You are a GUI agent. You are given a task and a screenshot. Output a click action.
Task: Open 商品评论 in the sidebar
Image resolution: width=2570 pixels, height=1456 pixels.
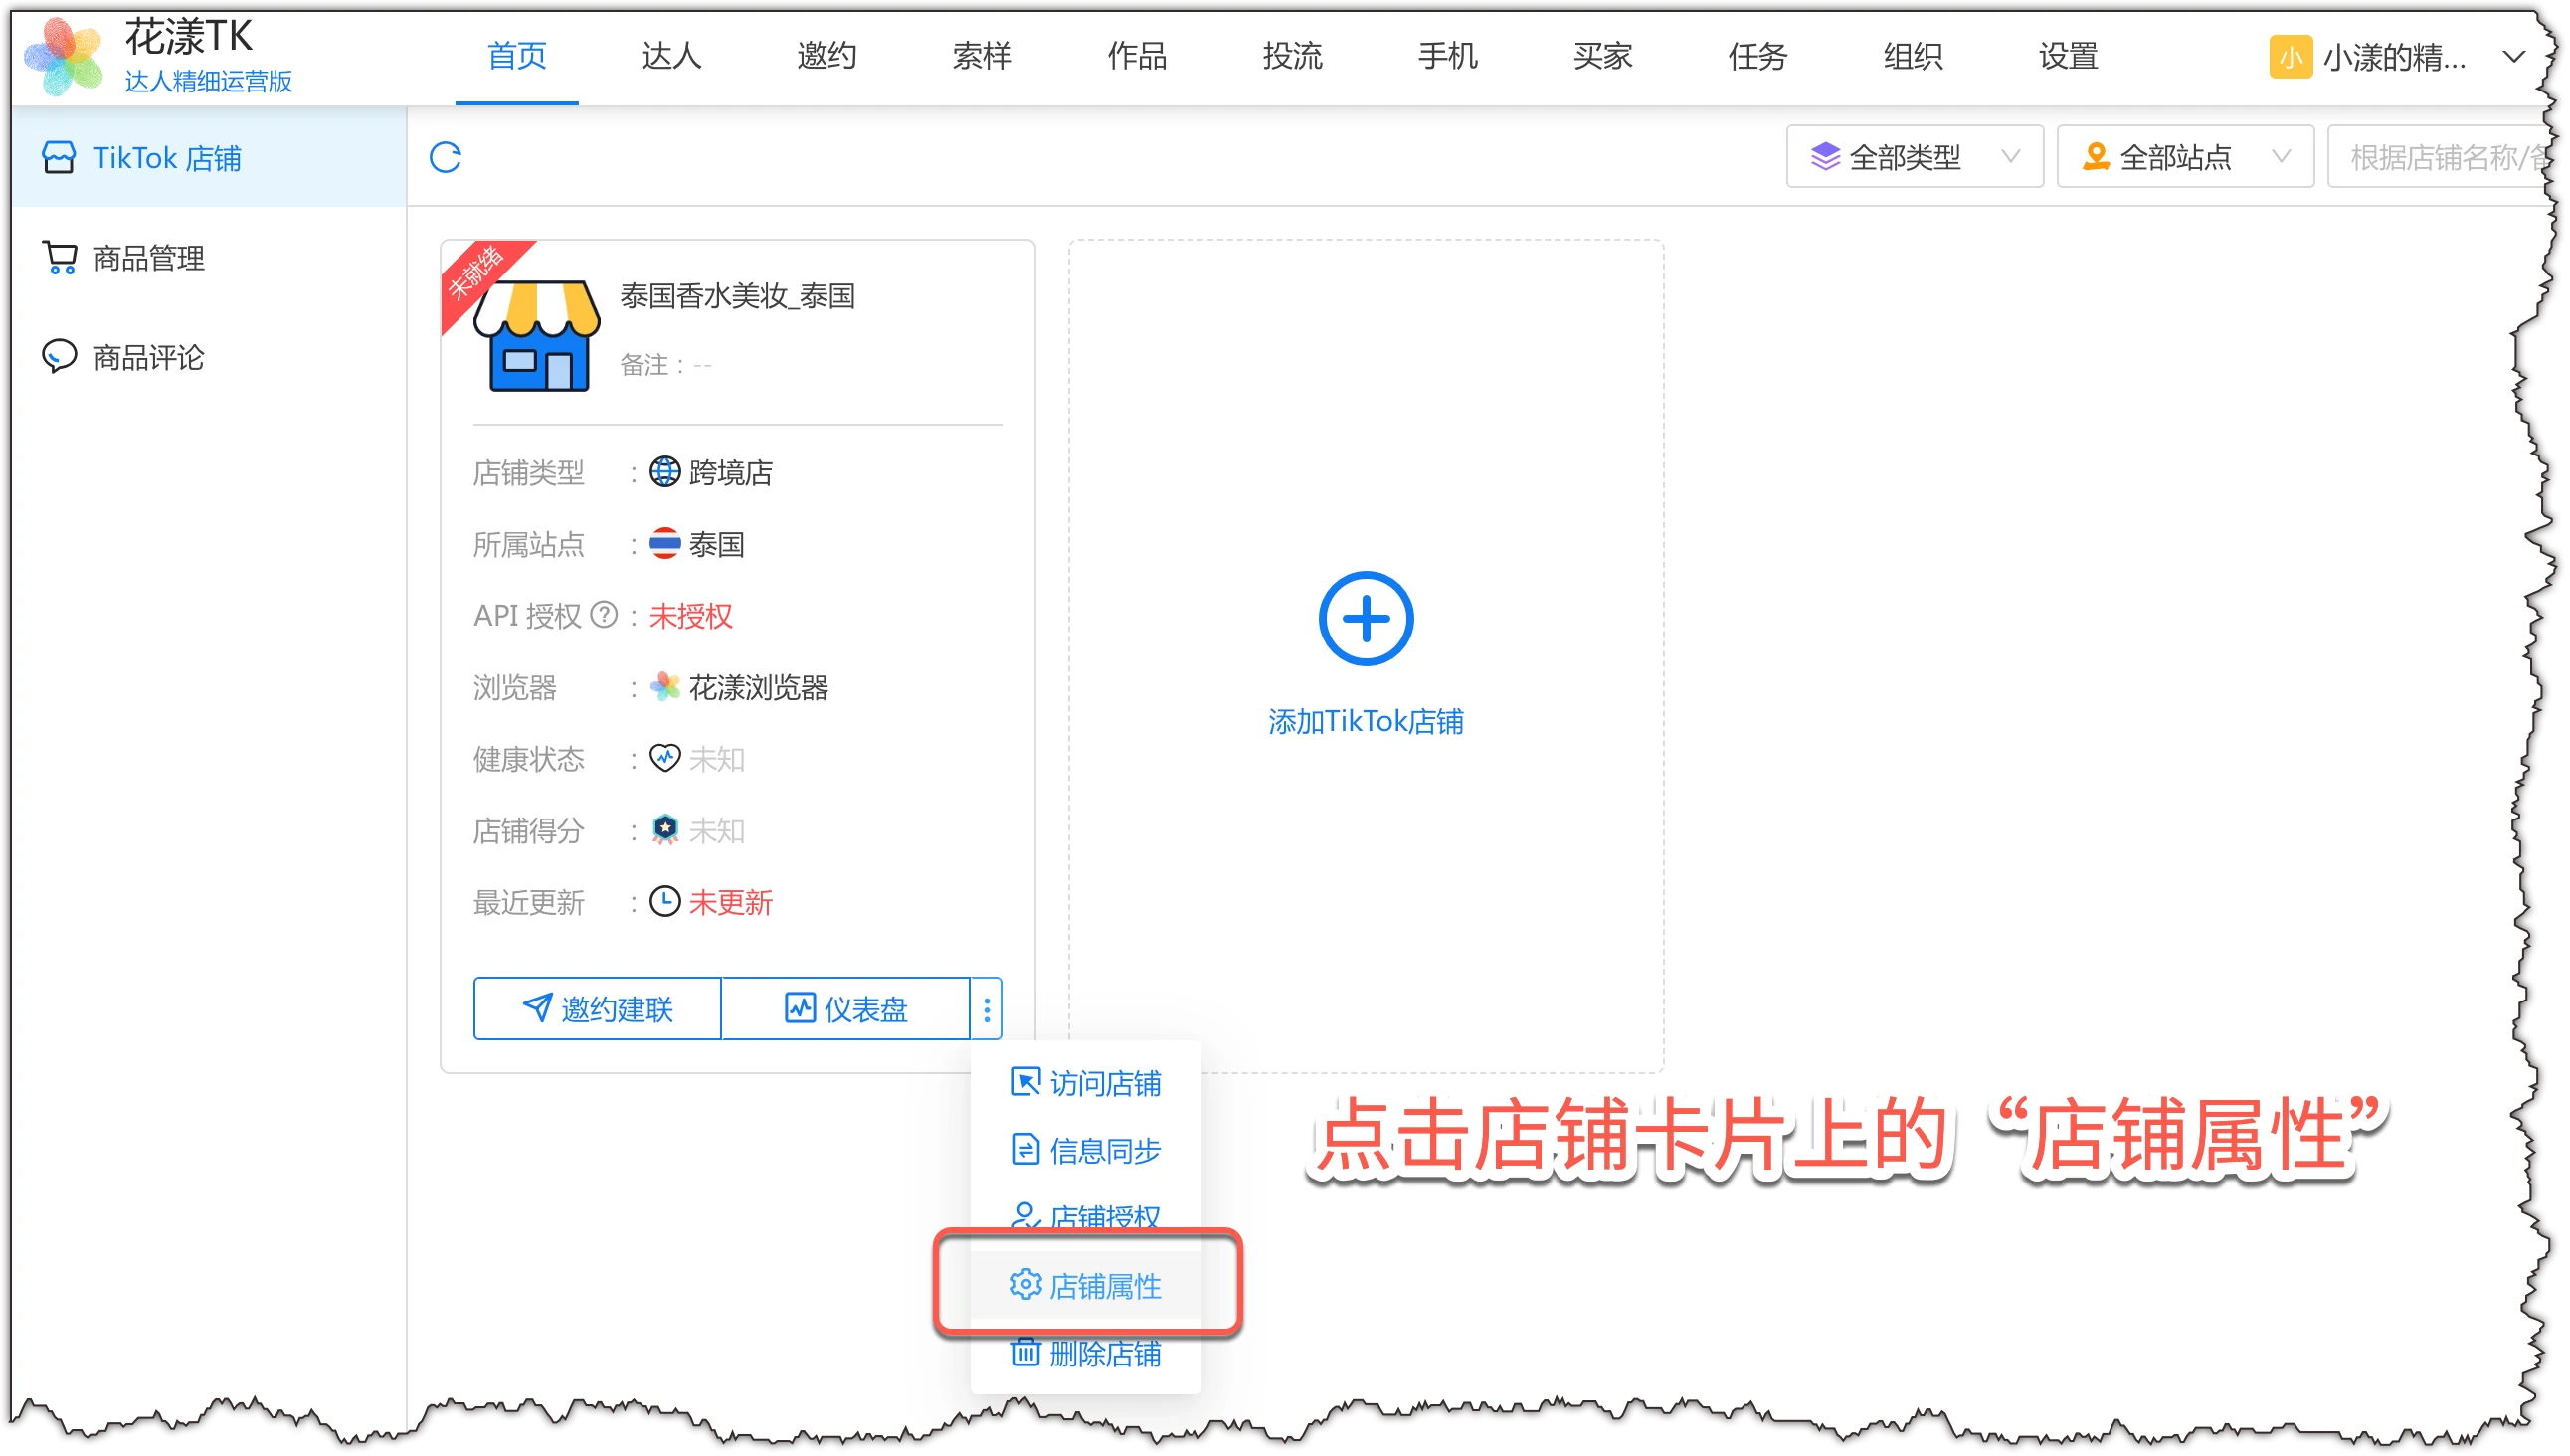click(209, 356)
